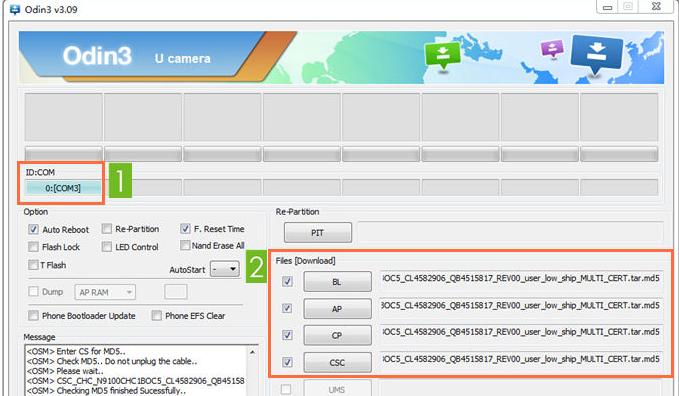Click log line 'Enter CS for MD5..'

tap(76, 351)
